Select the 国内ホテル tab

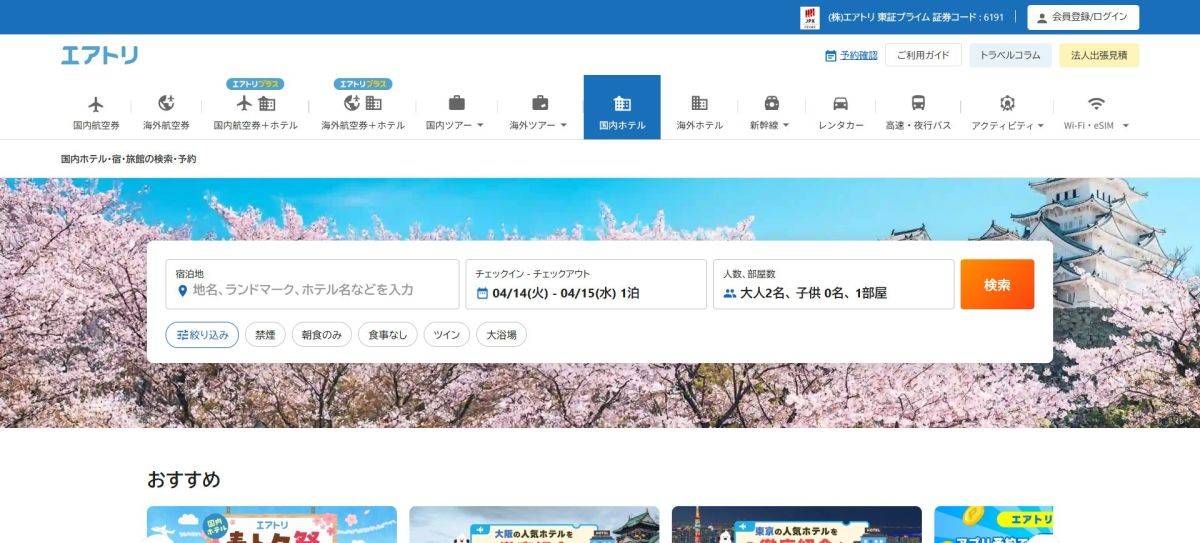click(622, 107)
